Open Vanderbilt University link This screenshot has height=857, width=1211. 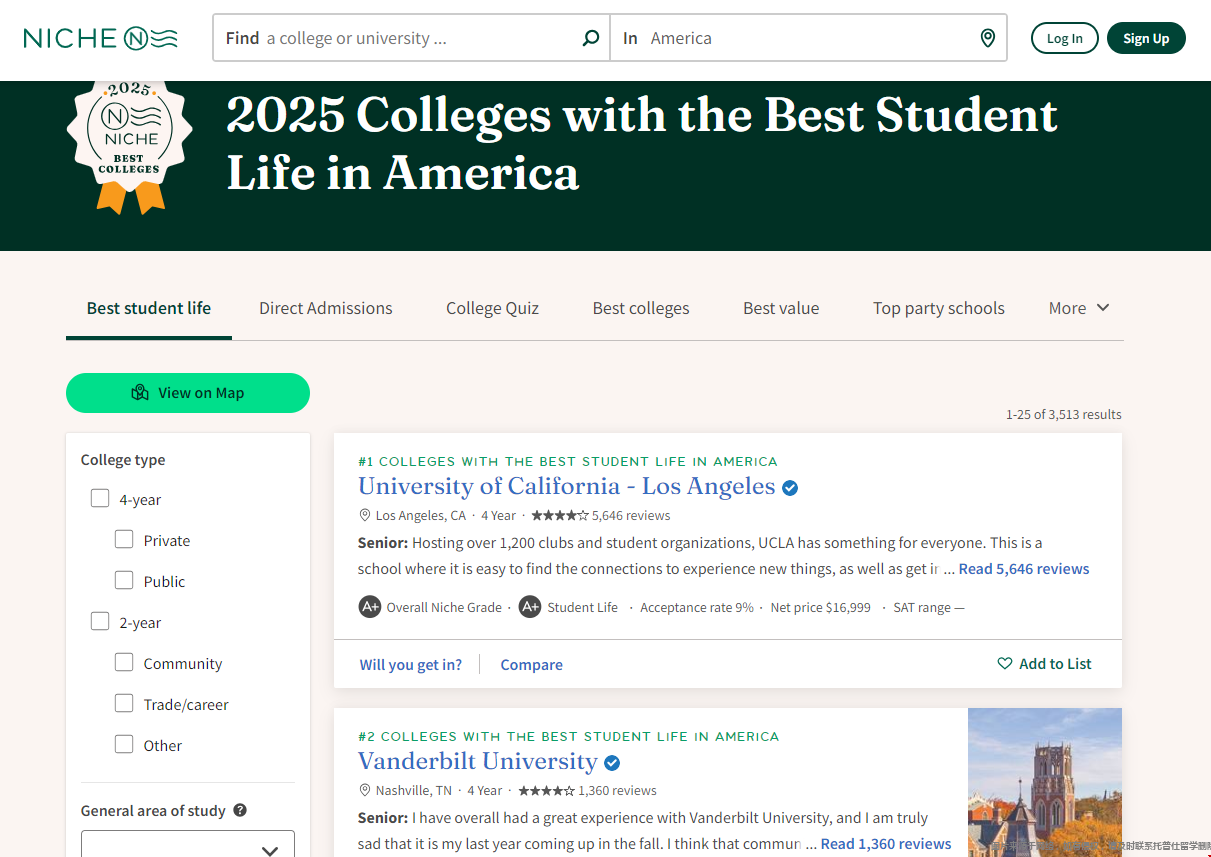[x=478, y=762]
